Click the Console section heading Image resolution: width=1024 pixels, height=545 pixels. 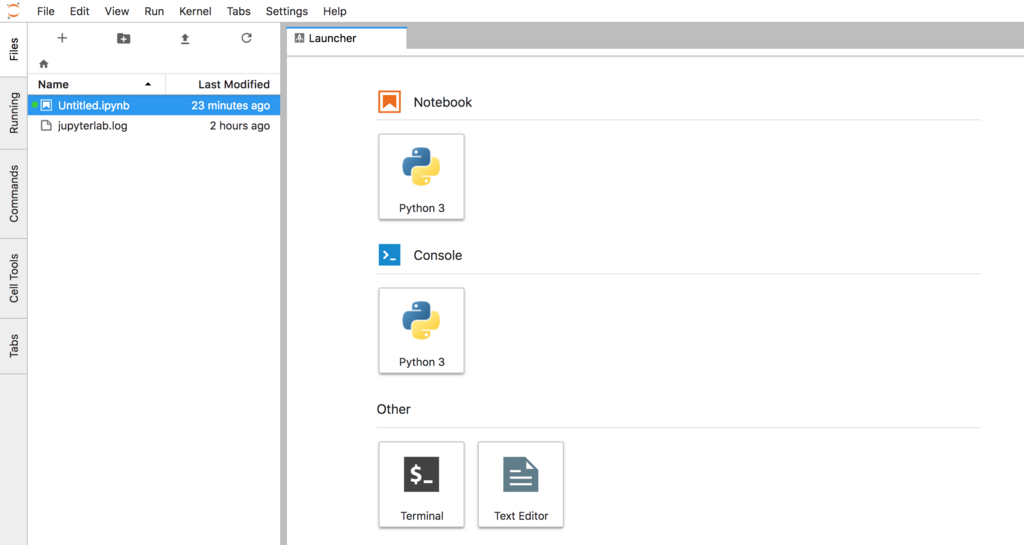[438, 255]
